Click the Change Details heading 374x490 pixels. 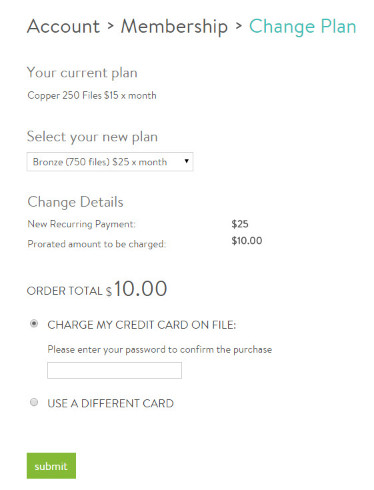(x=75, y=202)
